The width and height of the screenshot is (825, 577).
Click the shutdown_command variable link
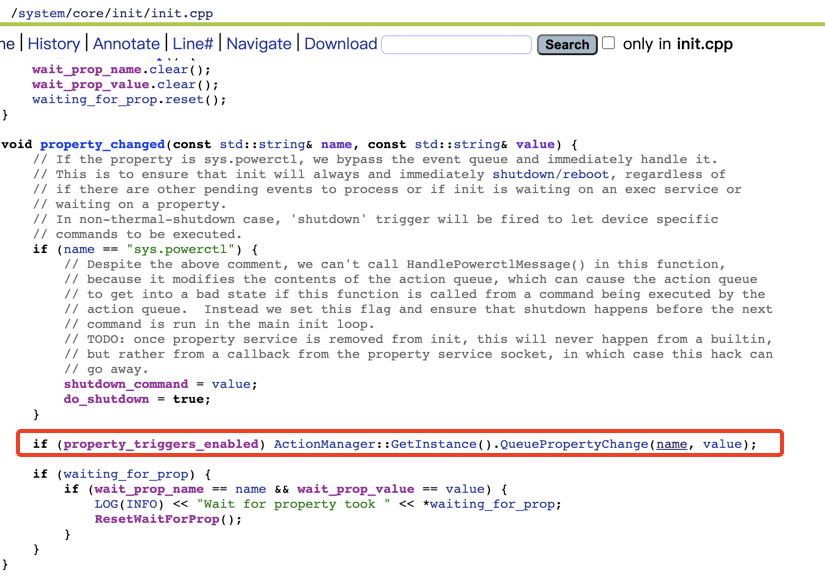125,384
